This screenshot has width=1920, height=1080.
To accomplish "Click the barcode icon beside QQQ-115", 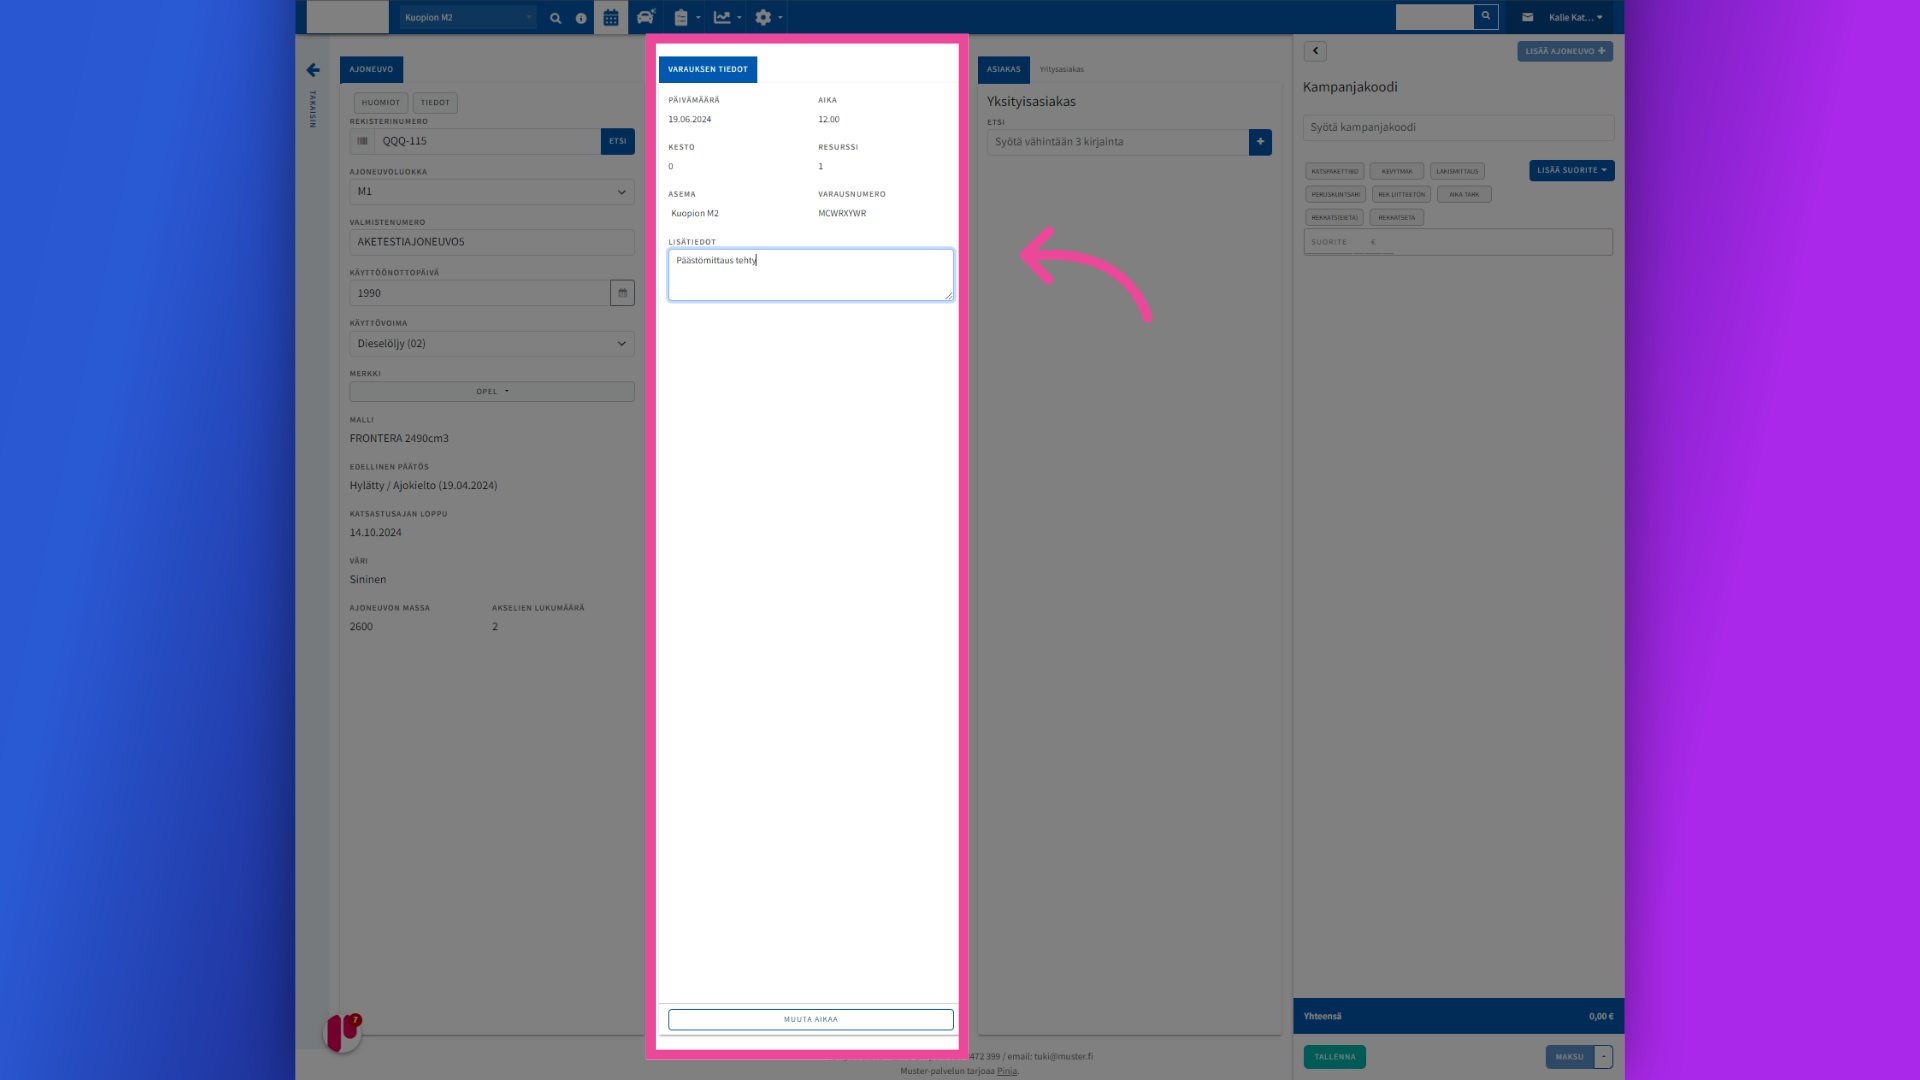I will point(362,141).
